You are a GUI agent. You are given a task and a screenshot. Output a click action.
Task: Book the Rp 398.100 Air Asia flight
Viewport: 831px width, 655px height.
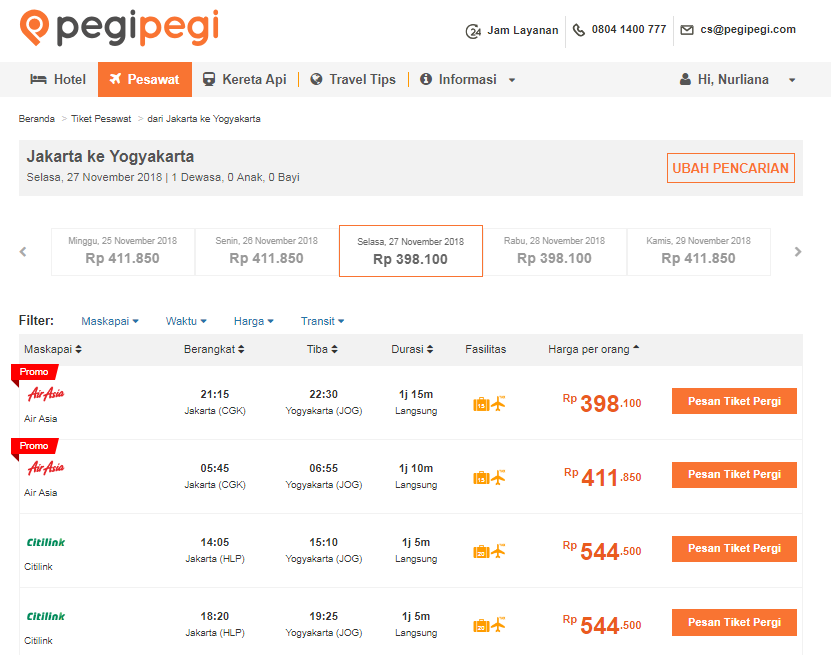[734, 401]
